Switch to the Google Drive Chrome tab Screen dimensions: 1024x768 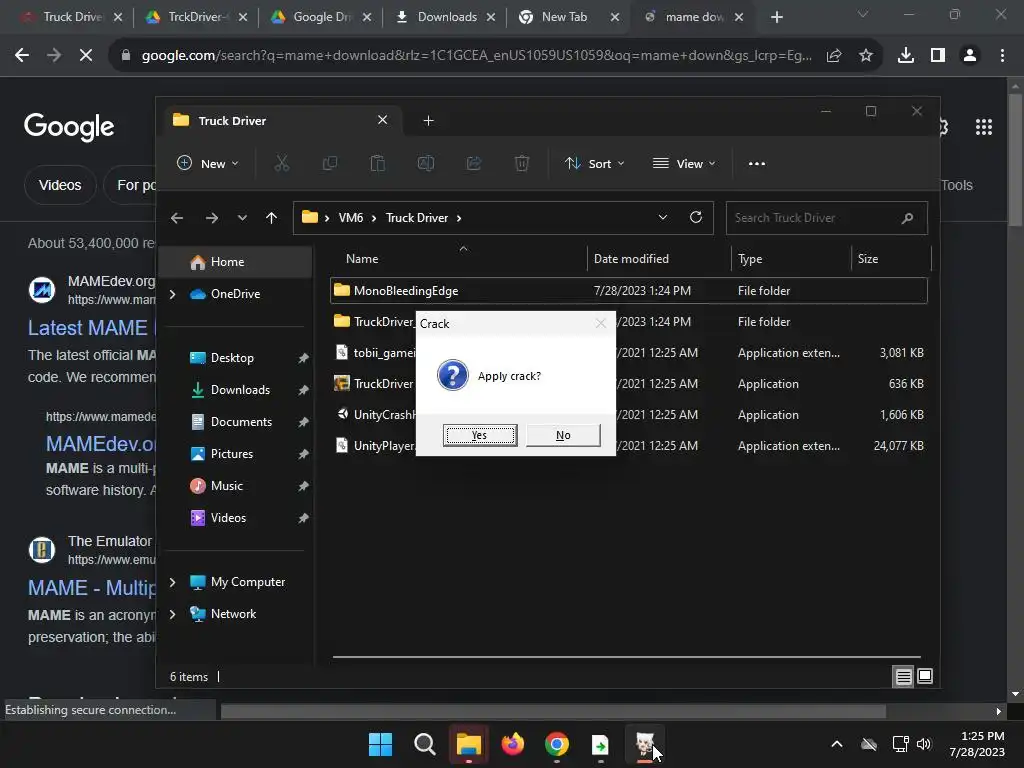321,17
